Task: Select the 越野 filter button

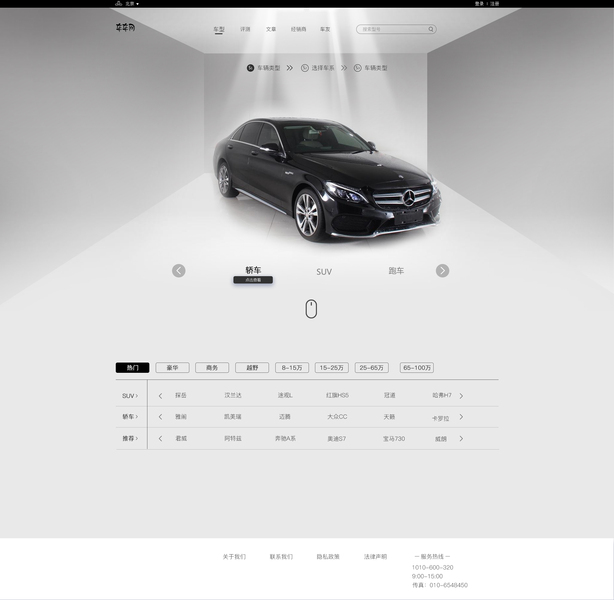Action: (252, 367)
